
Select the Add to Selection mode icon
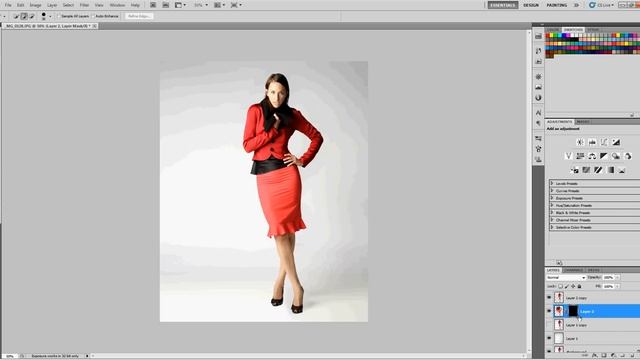(x=24, y=16)
